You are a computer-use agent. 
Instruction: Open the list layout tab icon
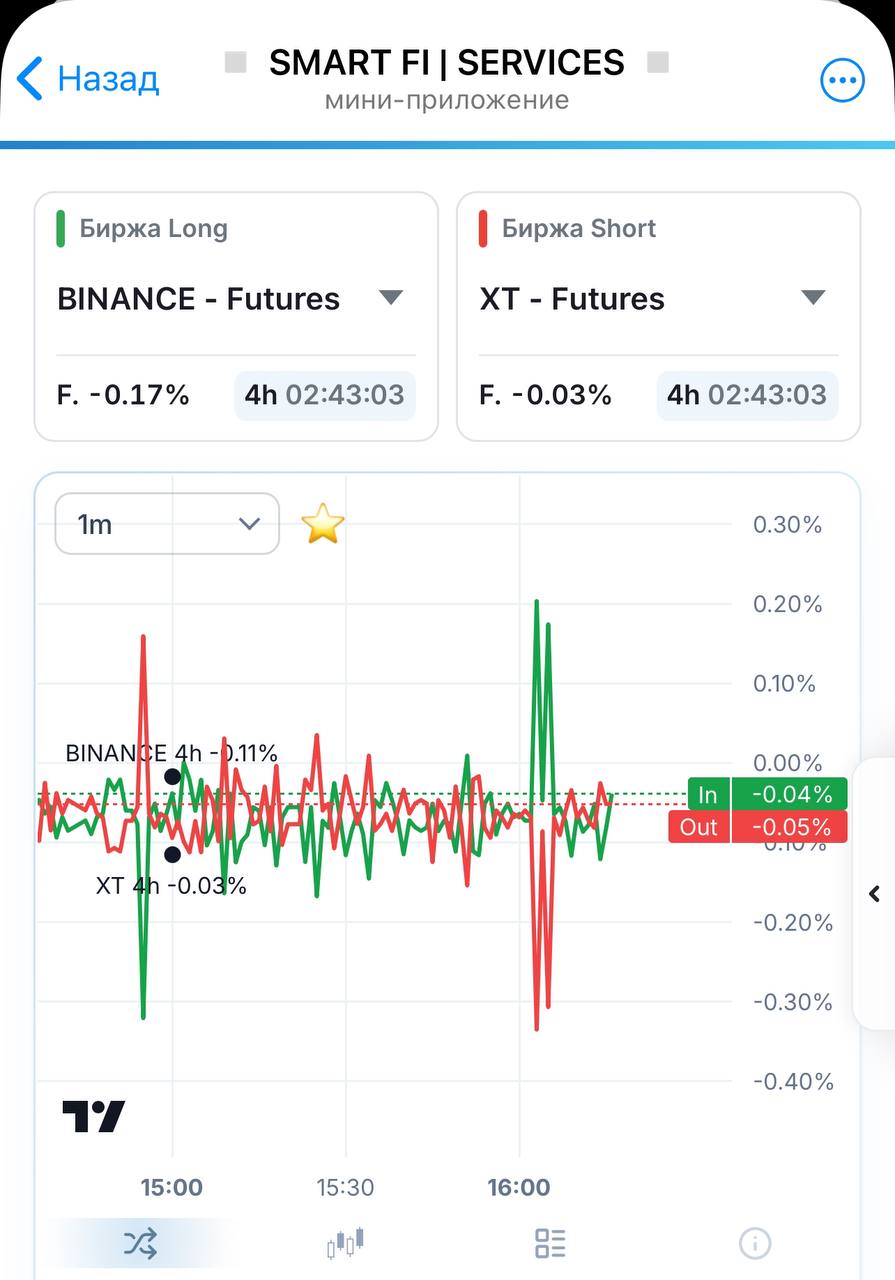[x=551, y=1243]
